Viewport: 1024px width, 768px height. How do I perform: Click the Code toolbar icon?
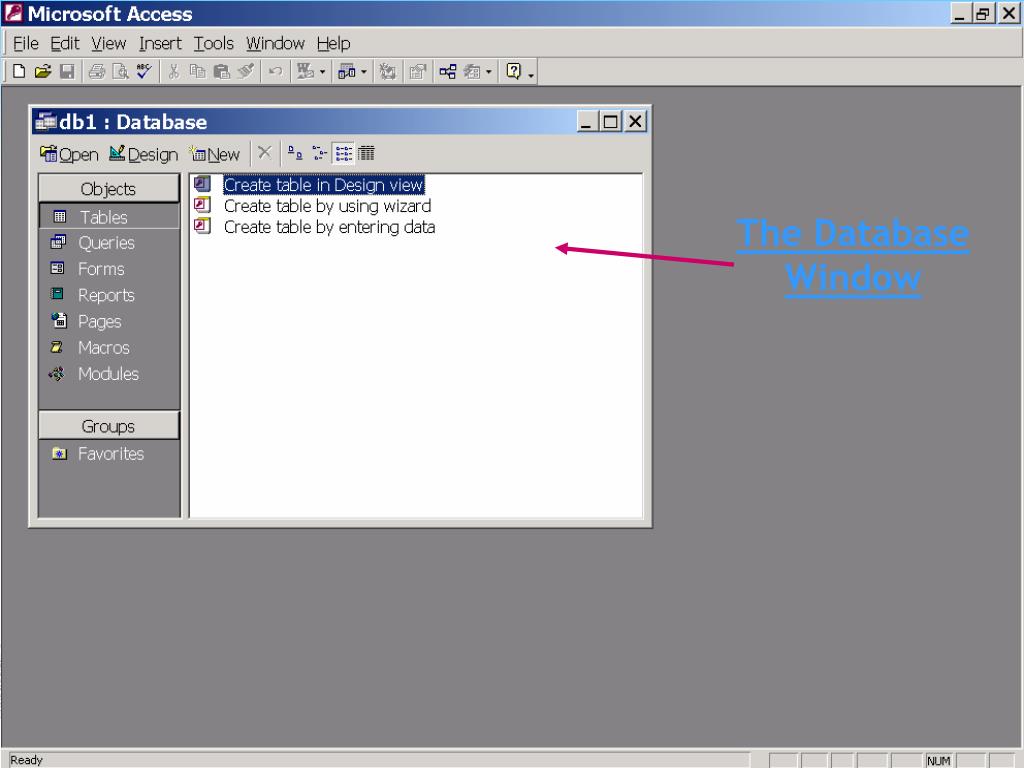coord(388,71)
